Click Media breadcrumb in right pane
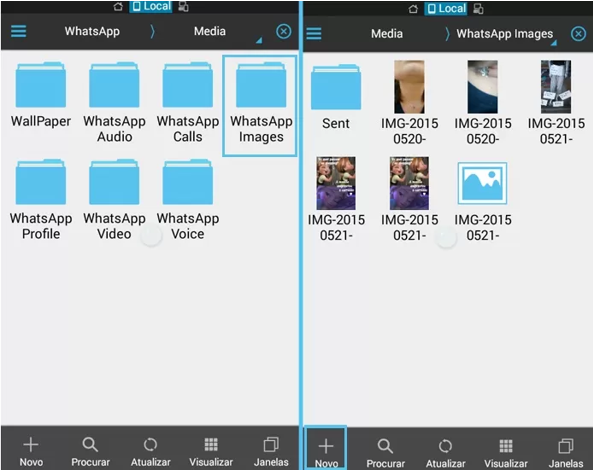The width and height of the screenshot is (593, 470). tap(387, 34)
